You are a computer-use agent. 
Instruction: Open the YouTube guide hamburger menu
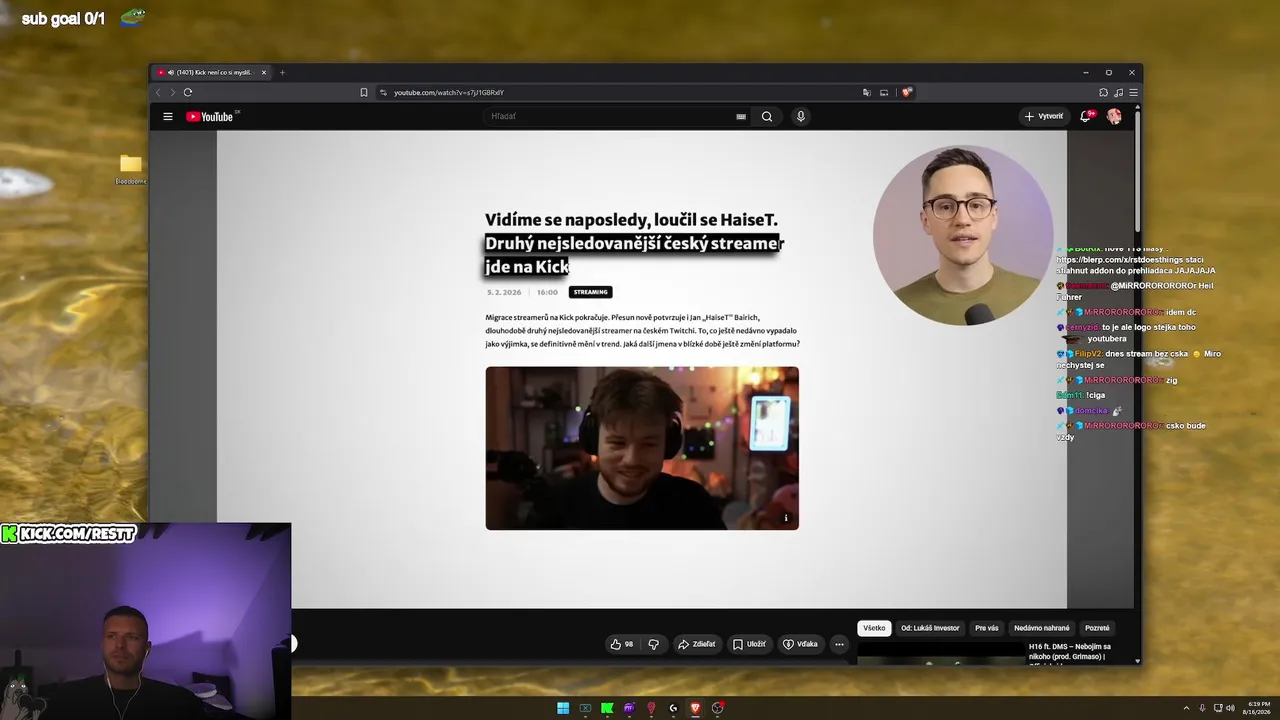(x=168, y=117)
